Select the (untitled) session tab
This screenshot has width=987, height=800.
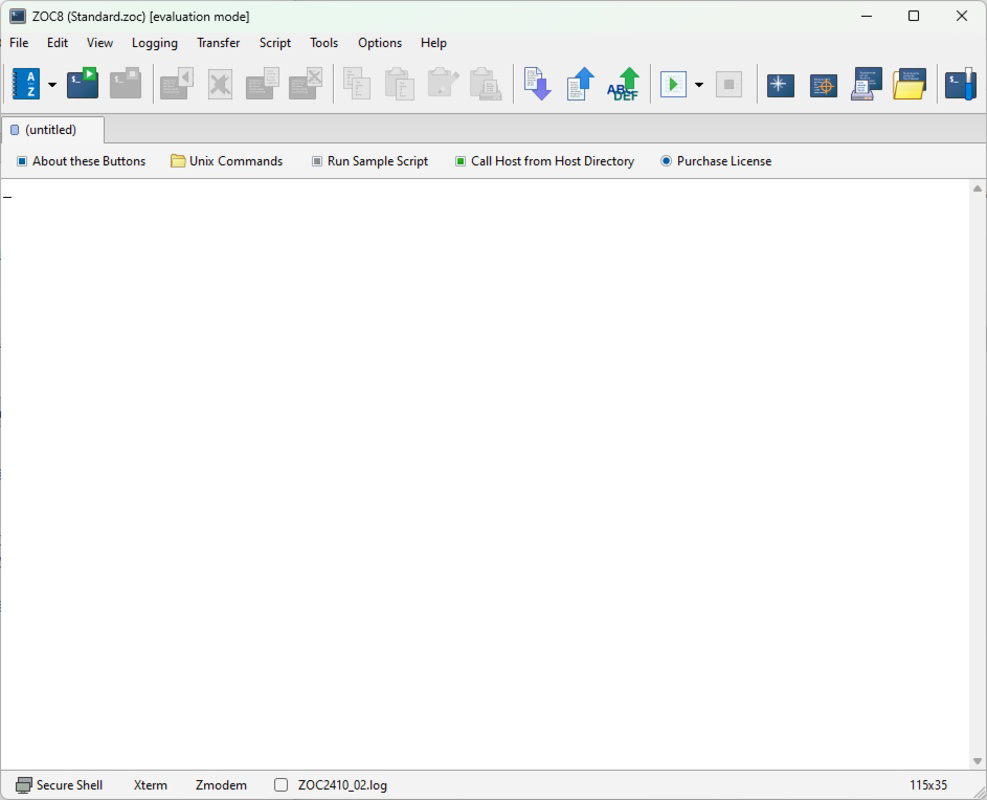[52, 130]
